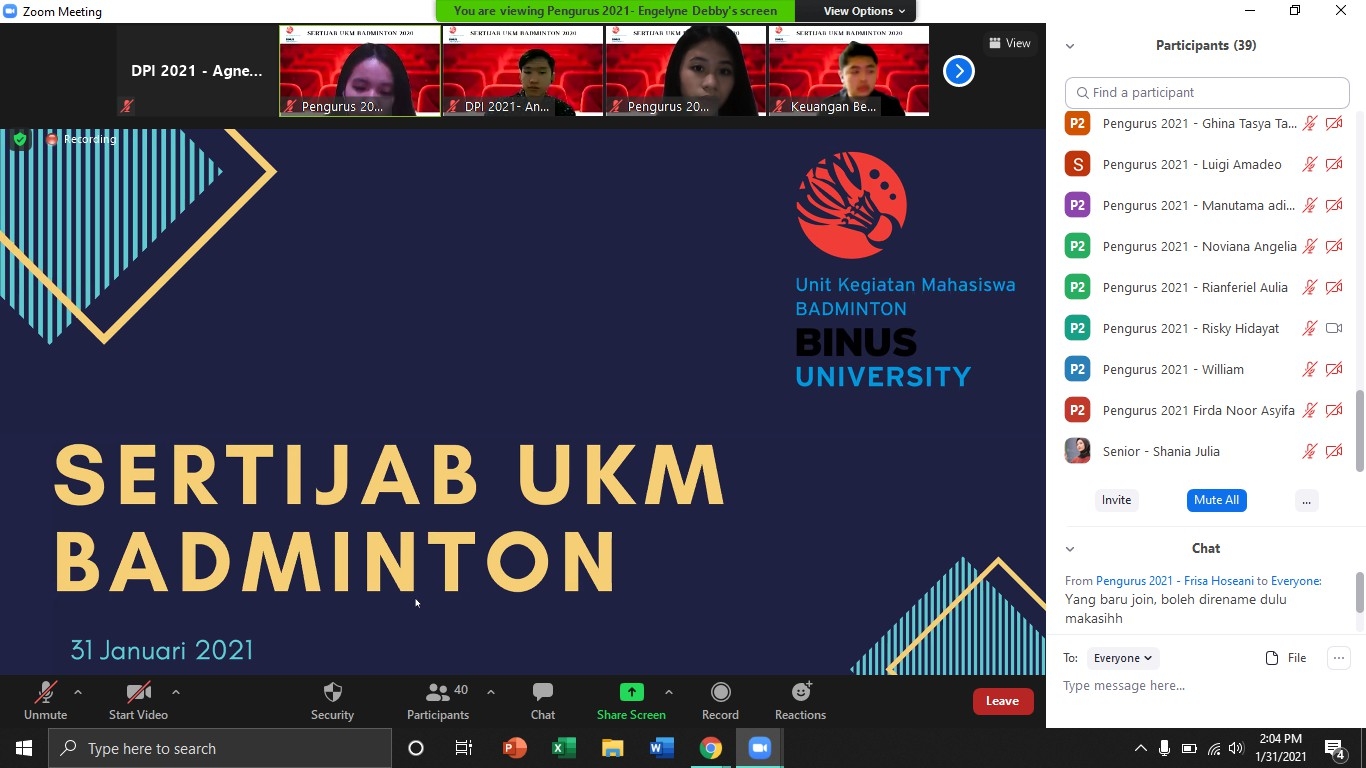This screenshot has width=1366, height=768.
Task: Open Excel from taskbar
Action: click(563, 748)
